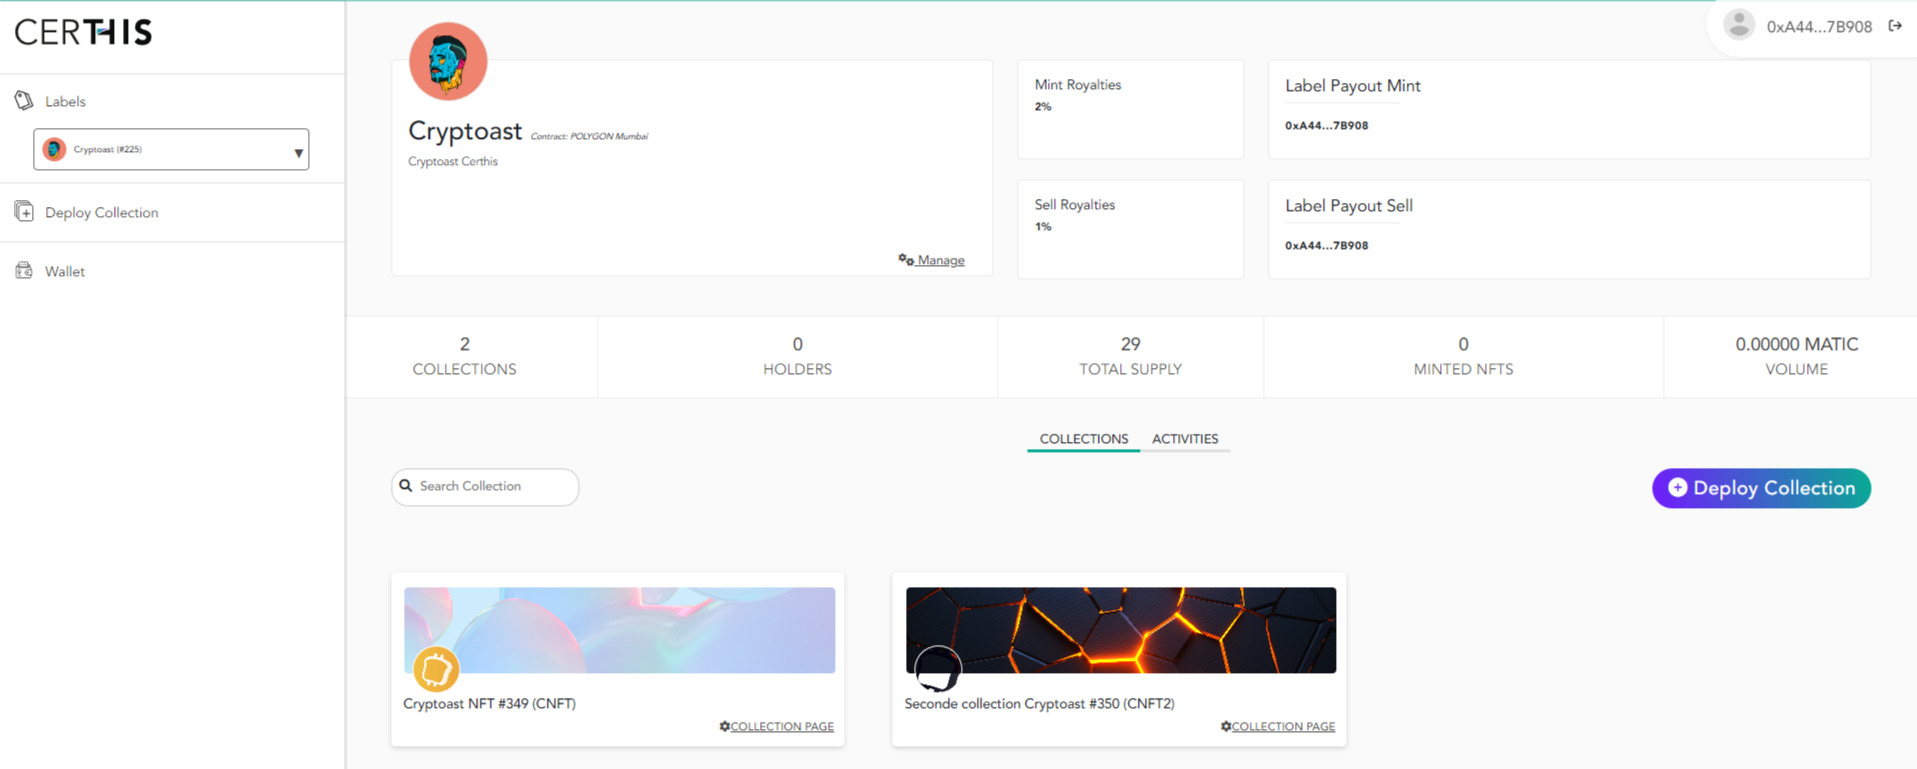Click the Certhis logo

(x=83, y=32)
